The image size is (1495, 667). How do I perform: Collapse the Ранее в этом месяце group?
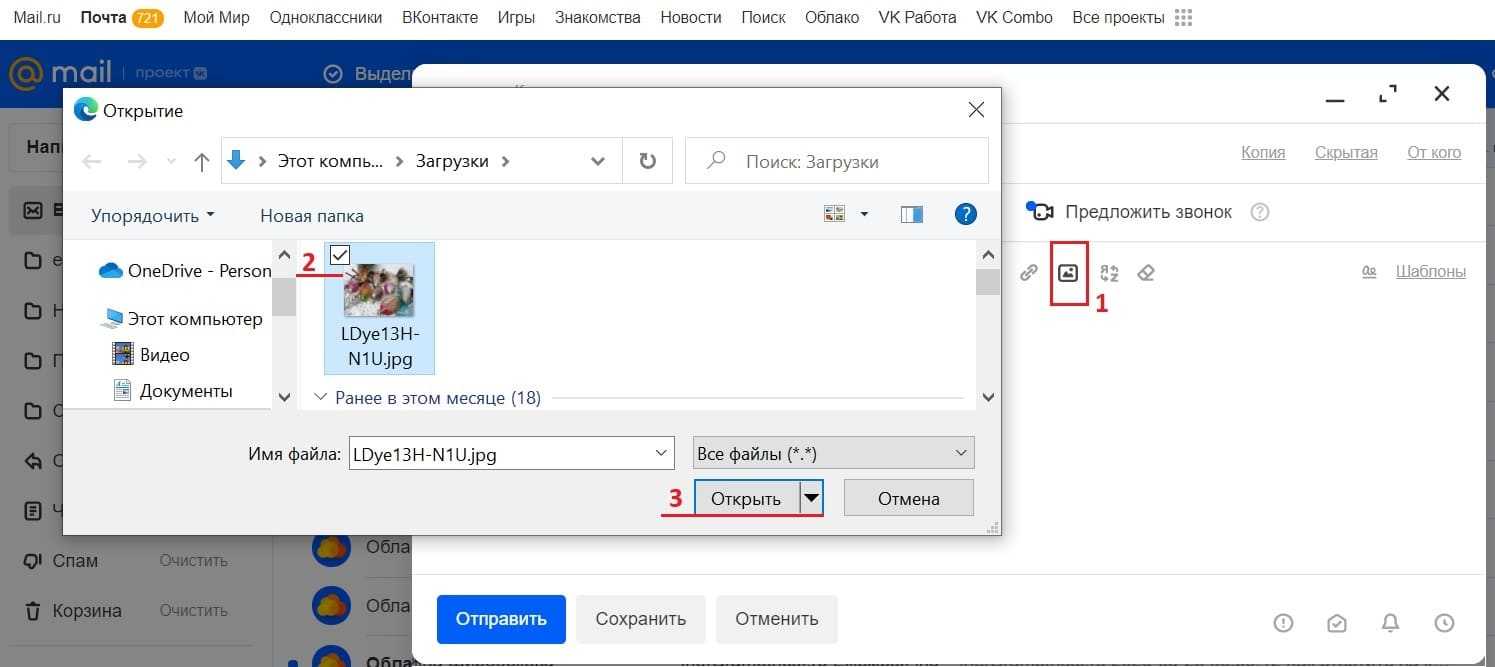(x=321, y=398)
